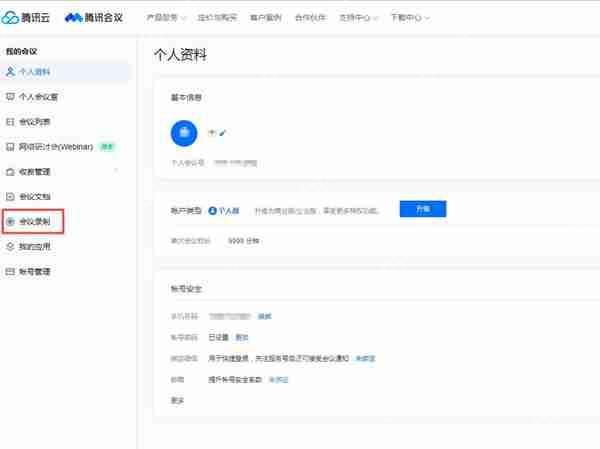
Task: Click the green badge beside Webinar
Action: click(107, 147)
